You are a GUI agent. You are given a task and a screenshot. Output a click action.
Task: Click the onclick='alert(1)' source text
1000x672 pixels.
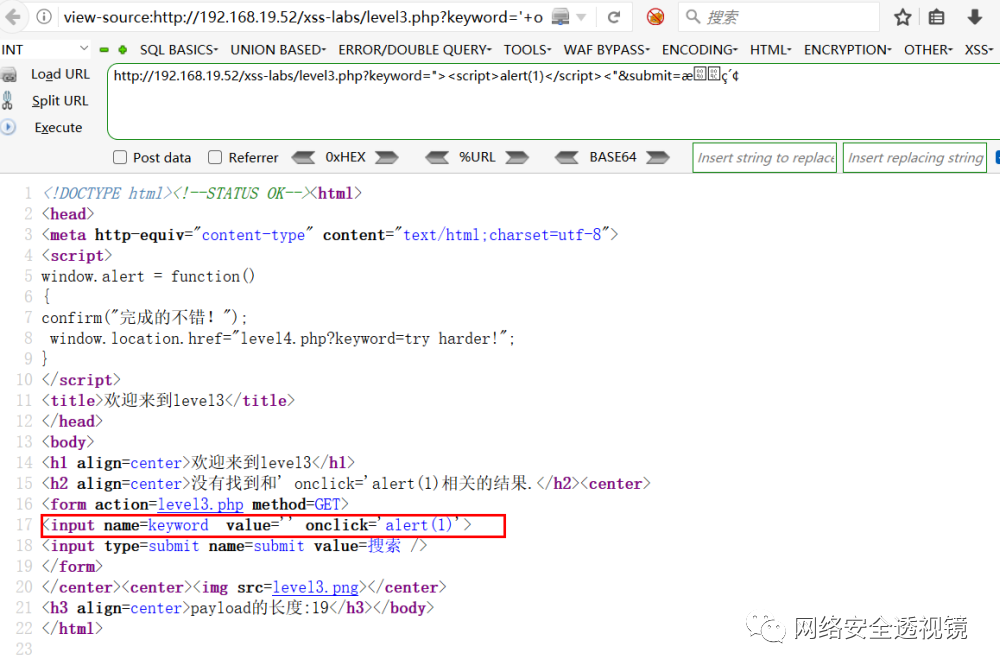pyautogui.click(x=383, y=525)
